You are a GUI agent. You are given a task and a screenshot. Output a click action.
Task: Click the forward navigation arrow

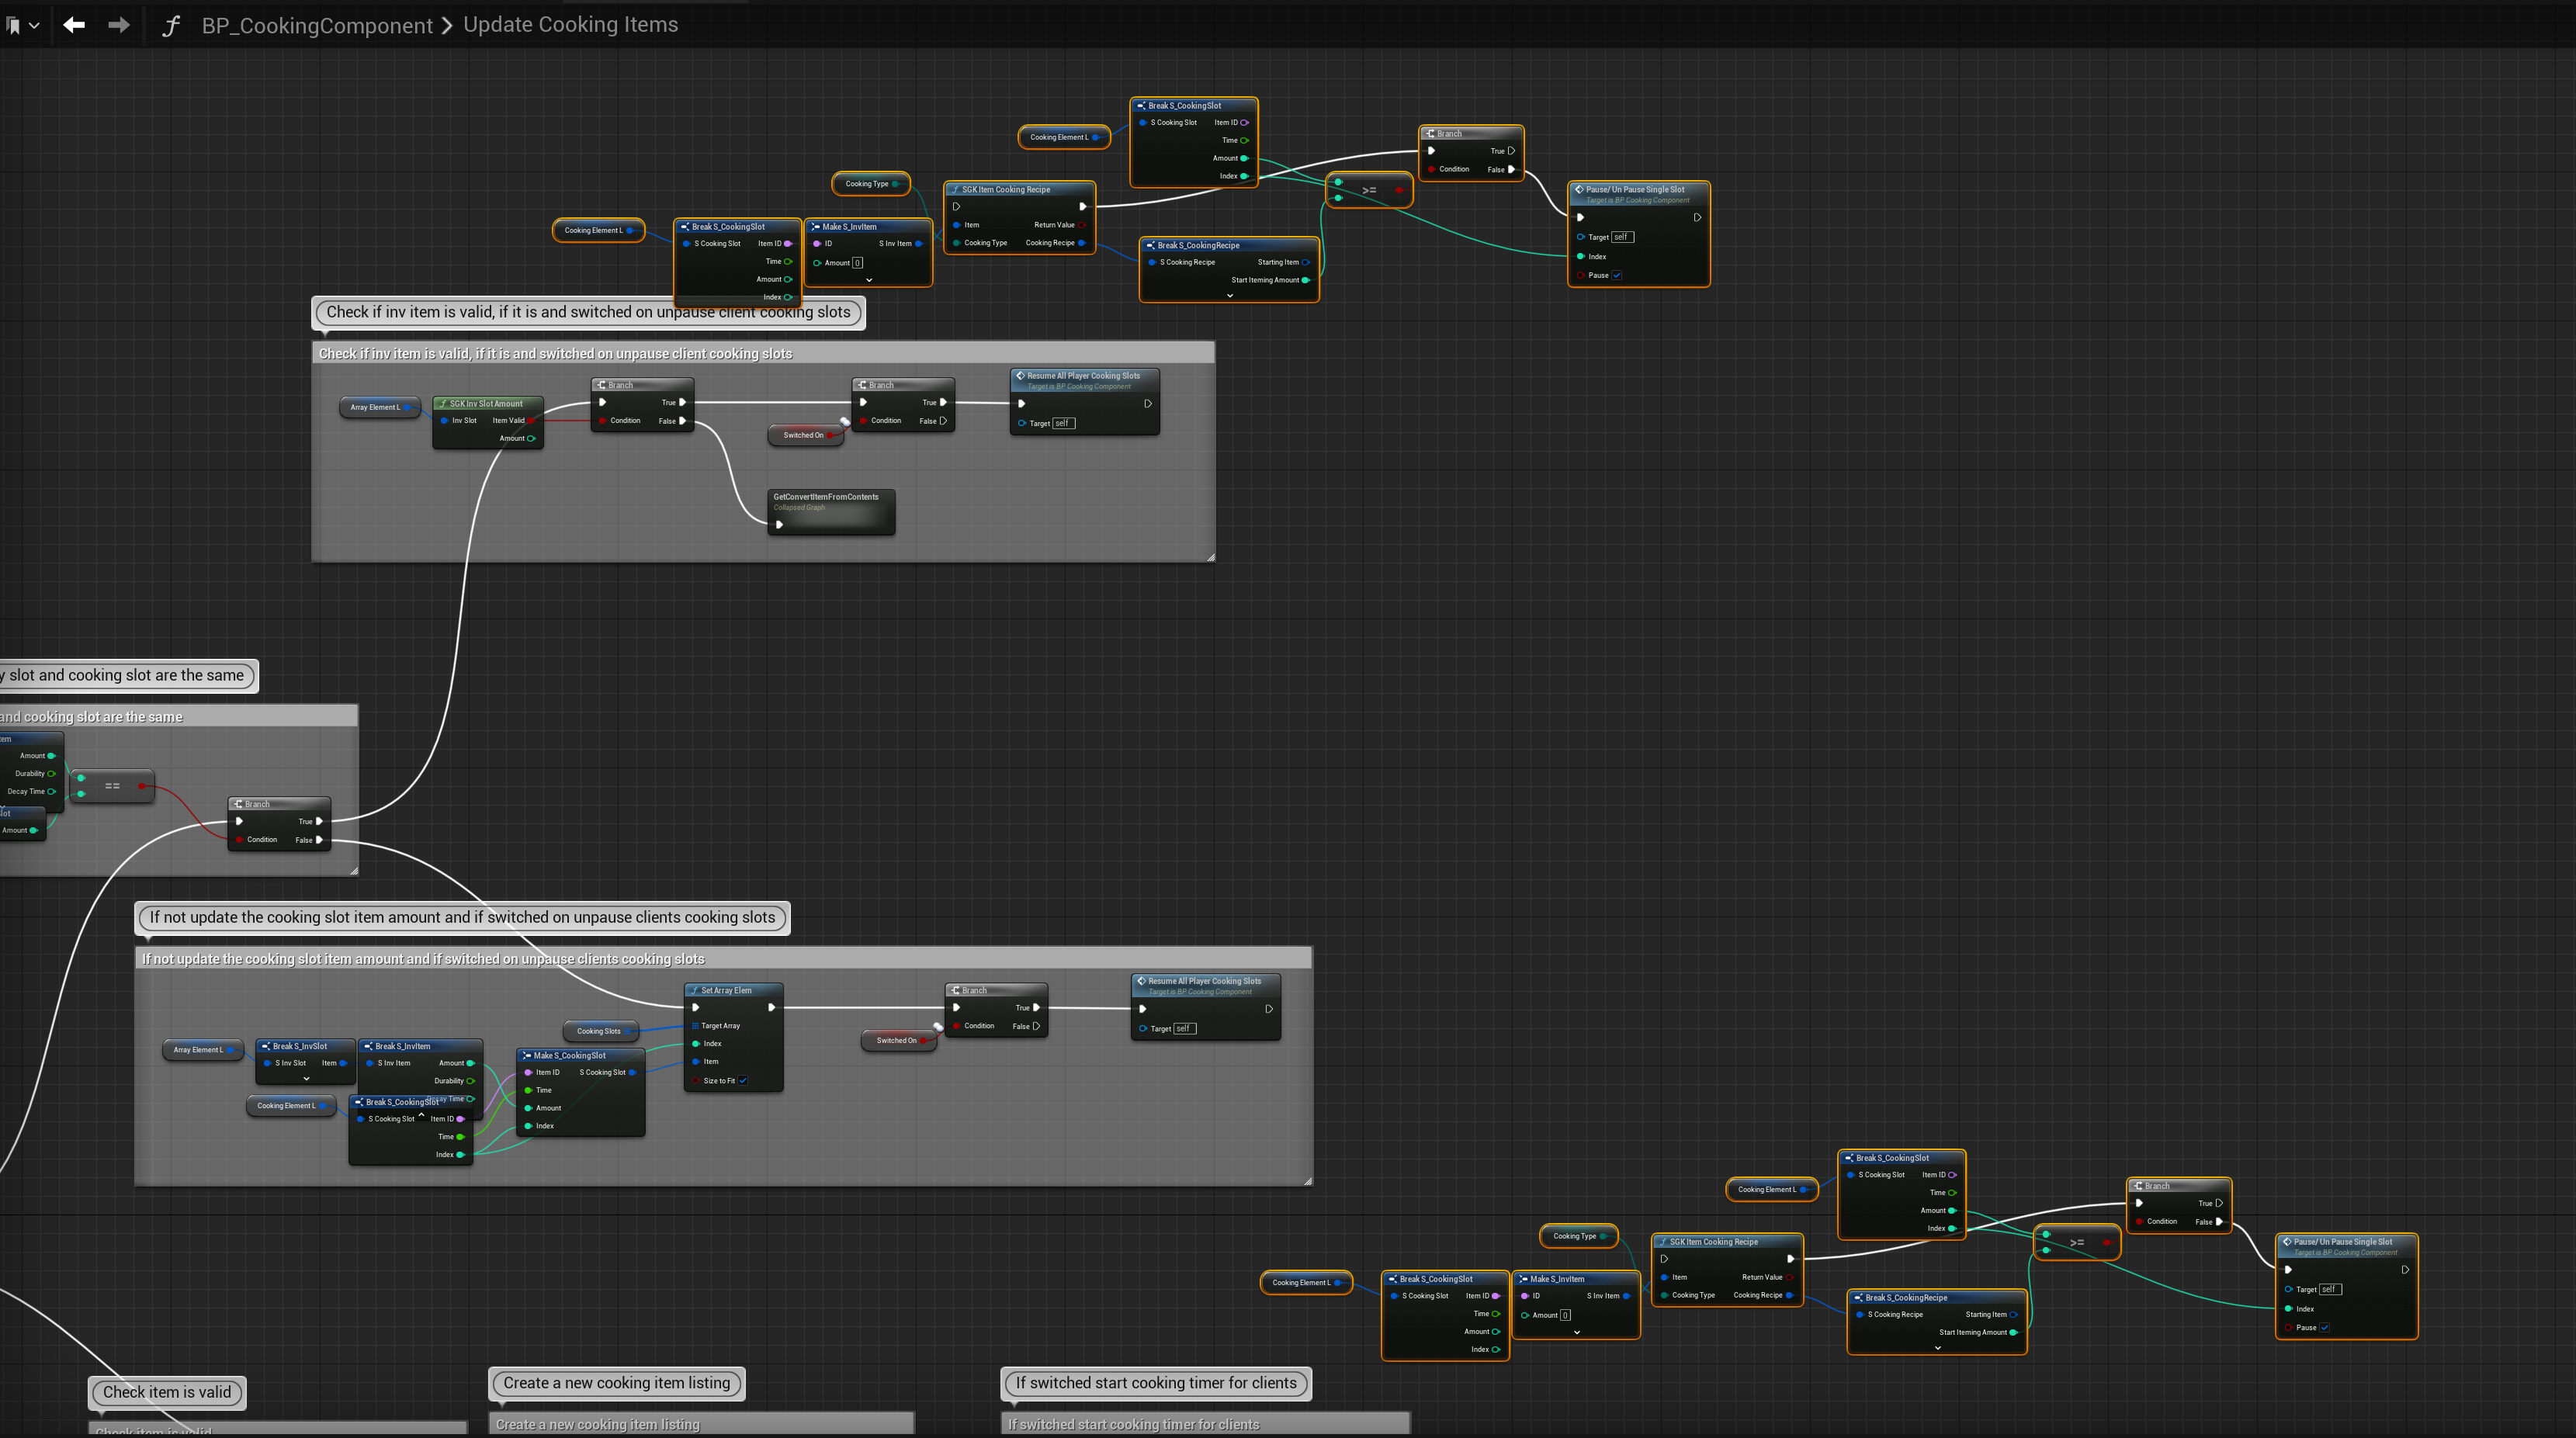point(118,25)
